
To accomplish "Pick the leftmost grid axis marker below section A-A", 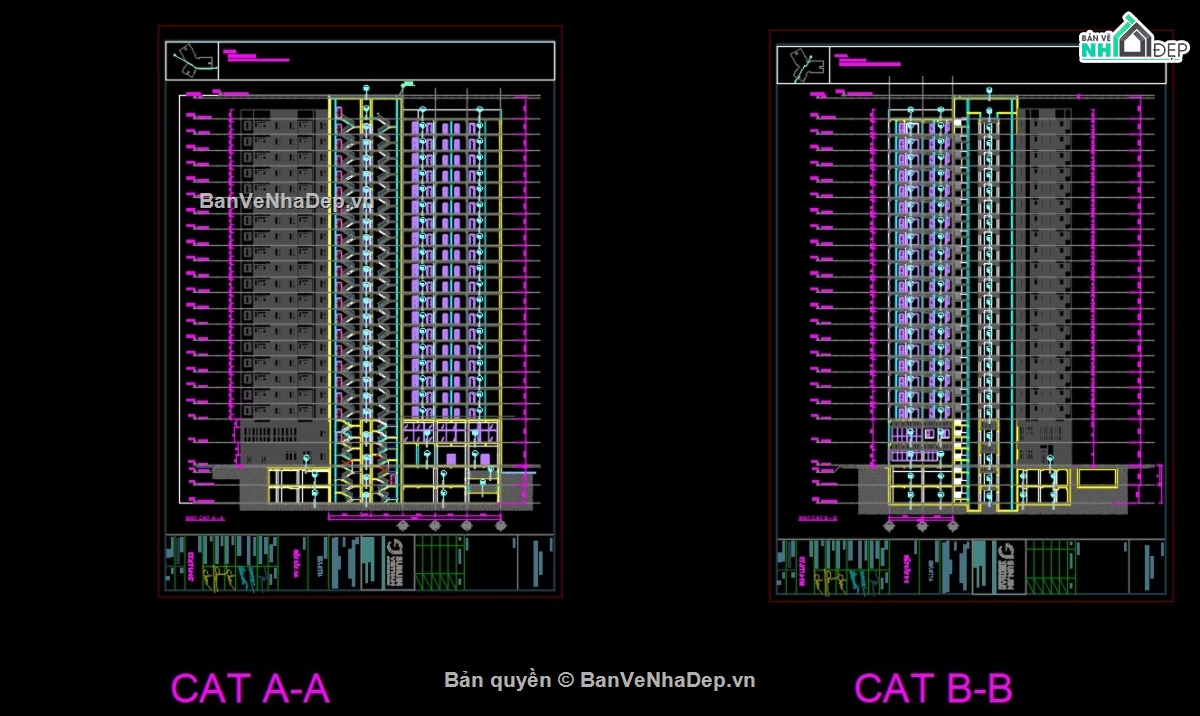I will pos(403,524).
